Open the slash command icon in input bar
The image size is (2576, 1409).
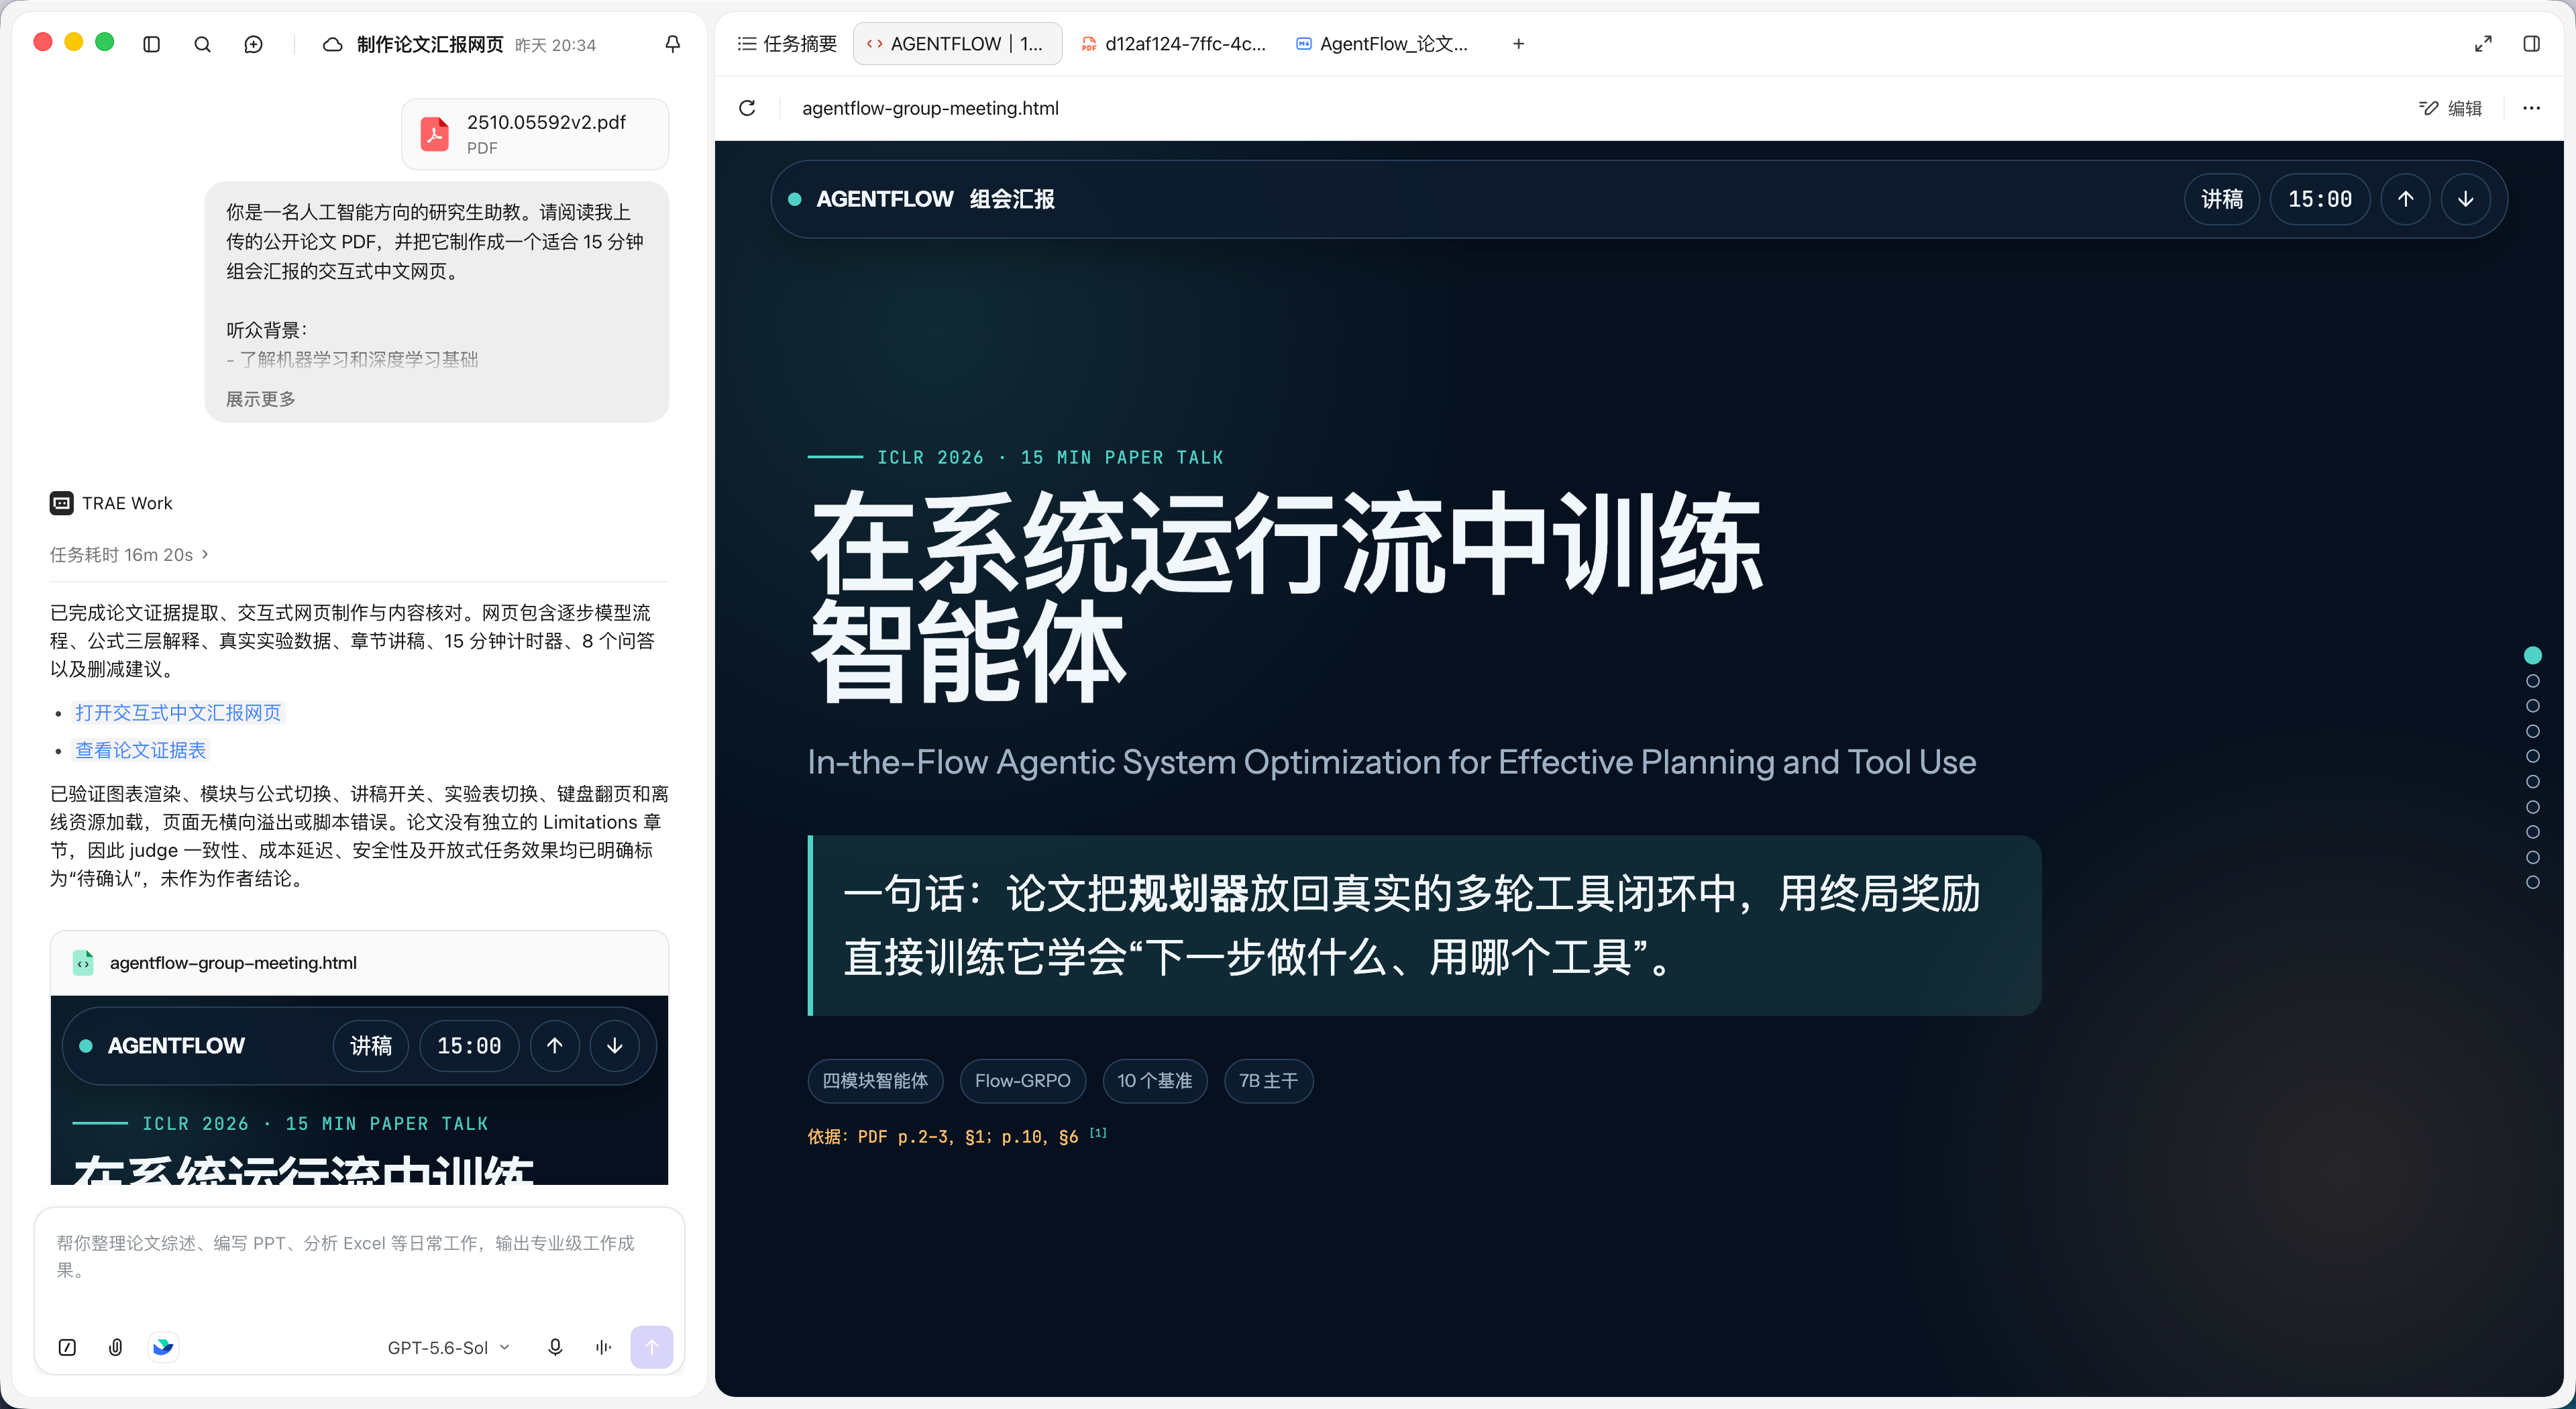click(67, 1347)
